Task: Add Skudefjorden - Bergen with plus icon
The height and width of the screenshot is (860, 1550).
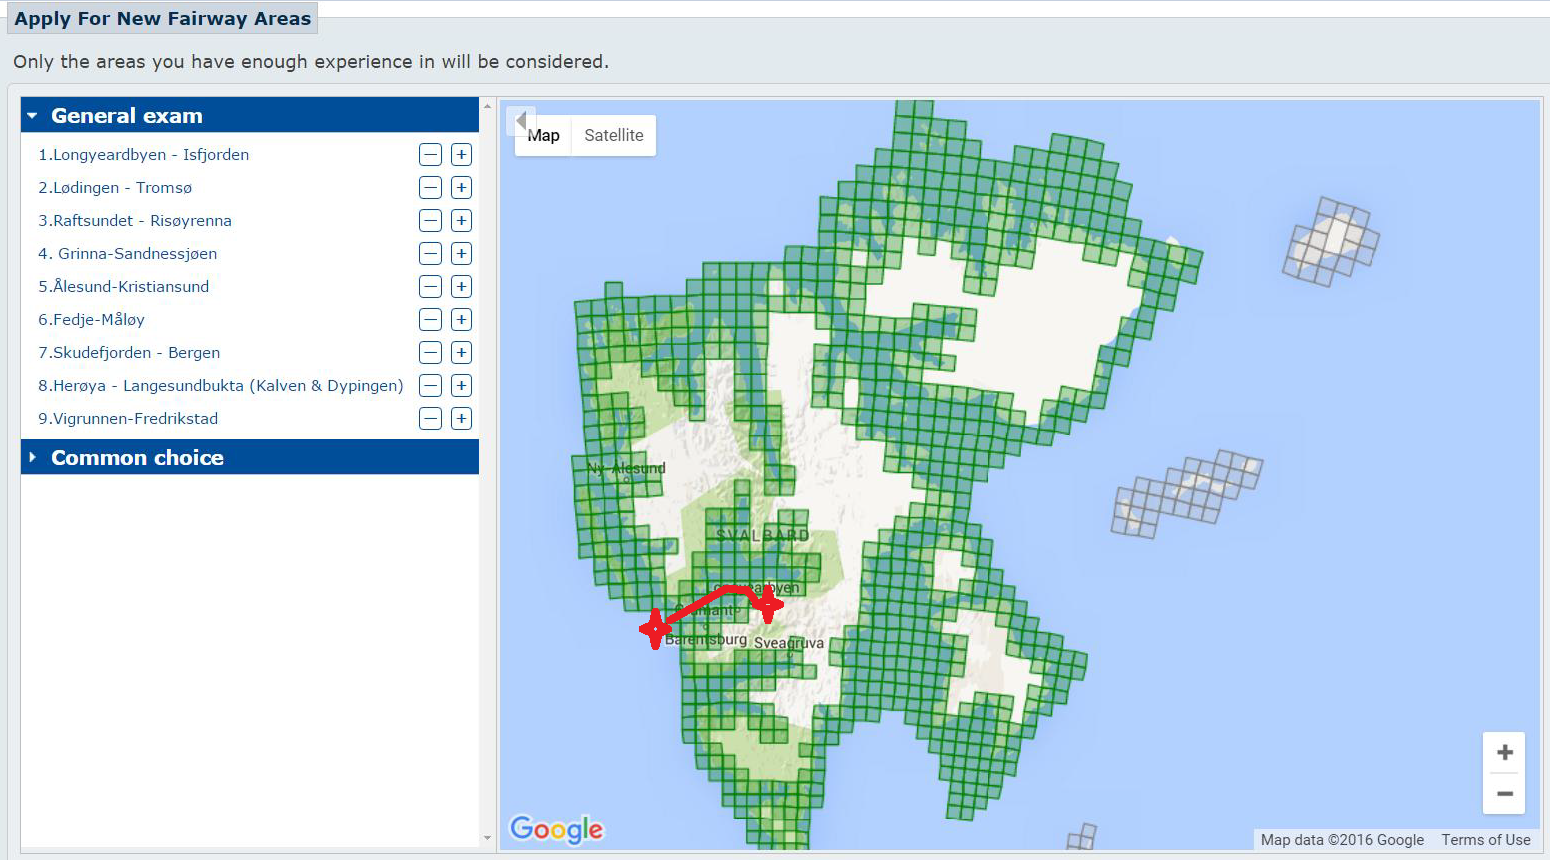Action: [x=461, y=353]
